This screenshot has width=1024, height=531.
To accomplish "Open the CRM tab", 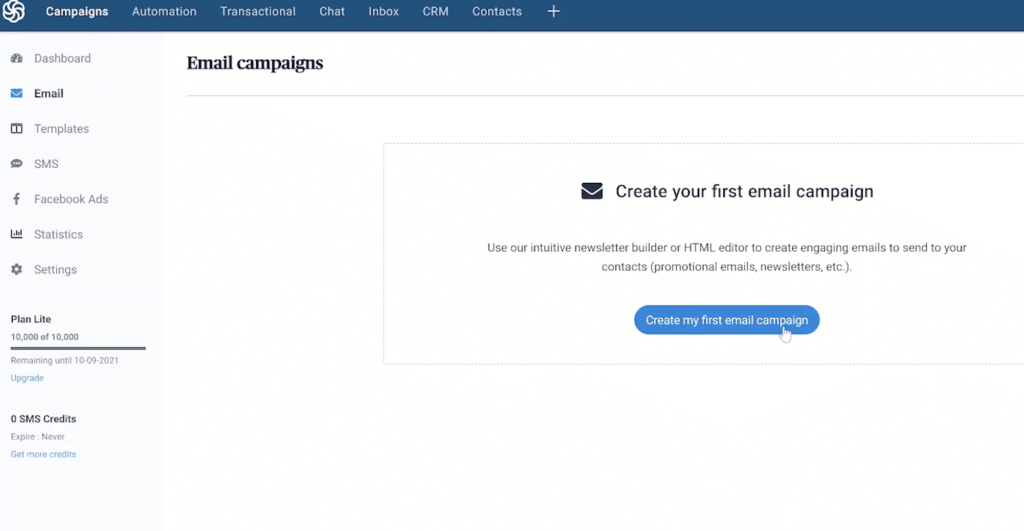I will pyautogui.click(x=436, y=12).
